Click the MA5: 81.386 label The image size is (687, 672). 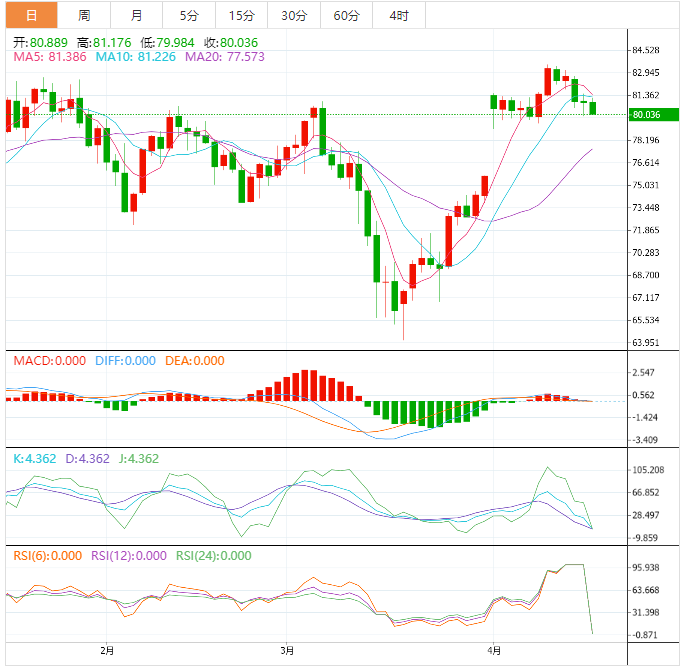50,57
